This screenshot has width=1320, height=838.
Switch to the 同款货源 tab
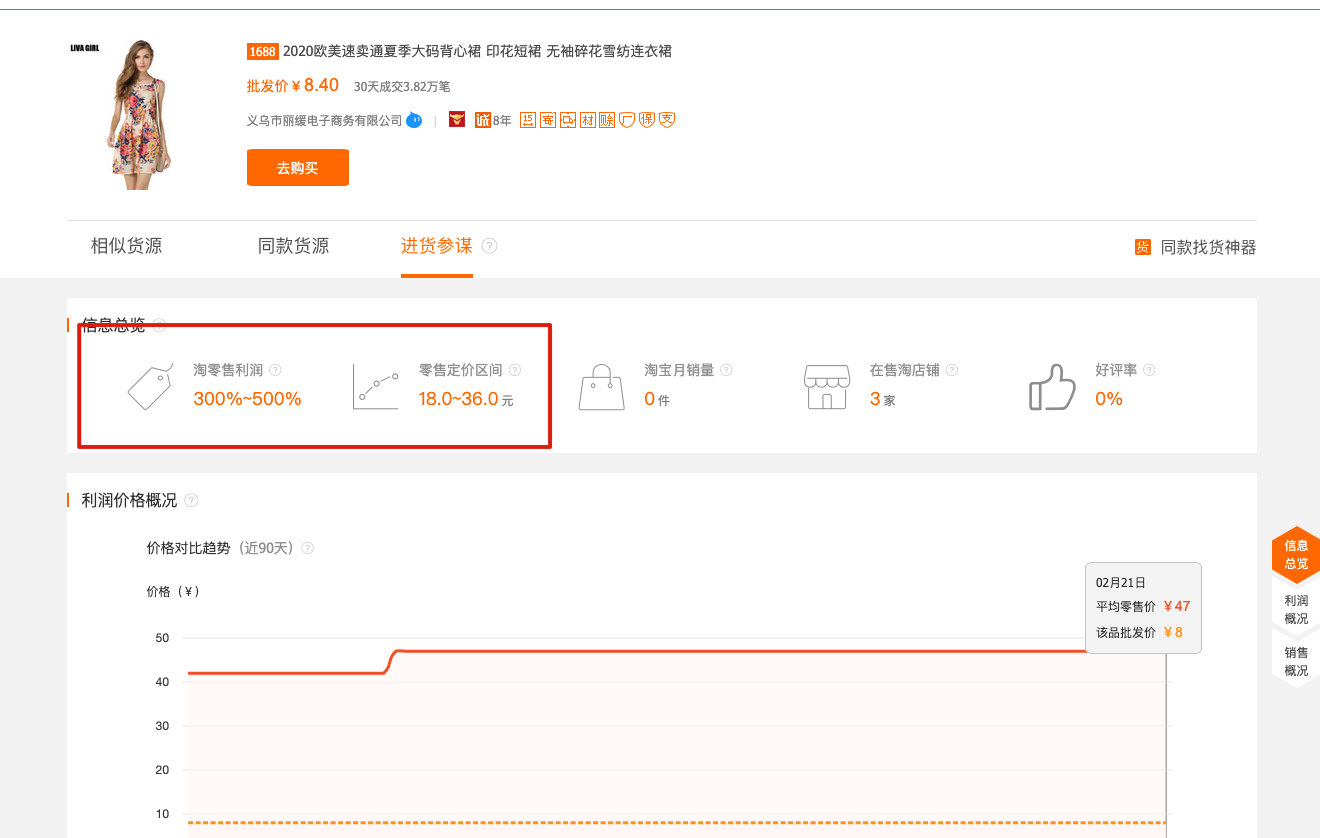click(x=293, y=245)
